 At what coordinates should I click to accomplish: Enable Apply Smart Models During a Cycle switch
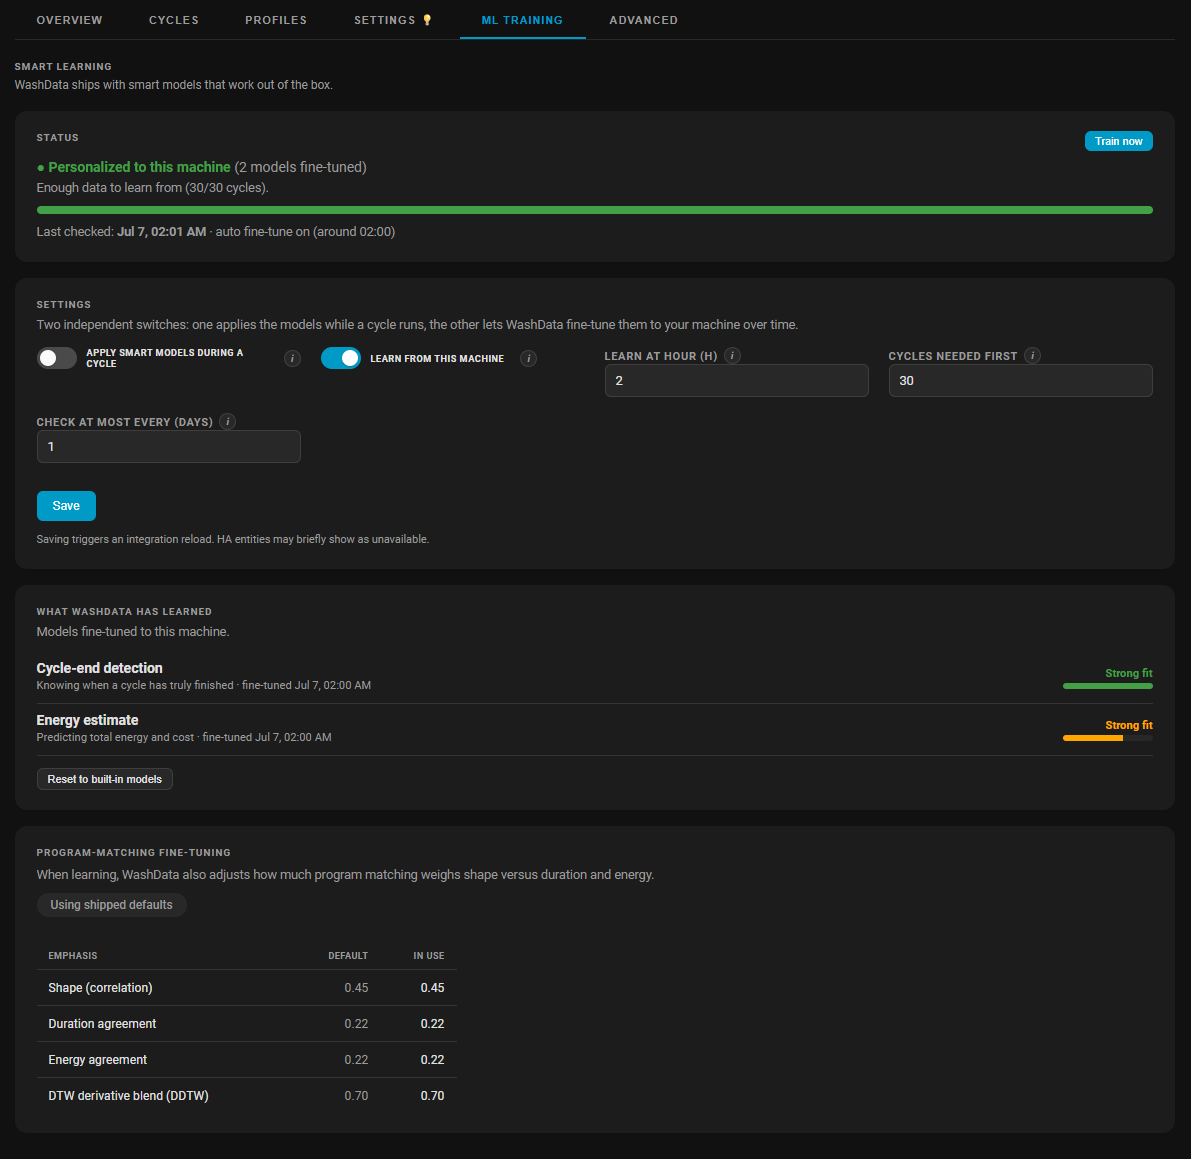point(57,358)
